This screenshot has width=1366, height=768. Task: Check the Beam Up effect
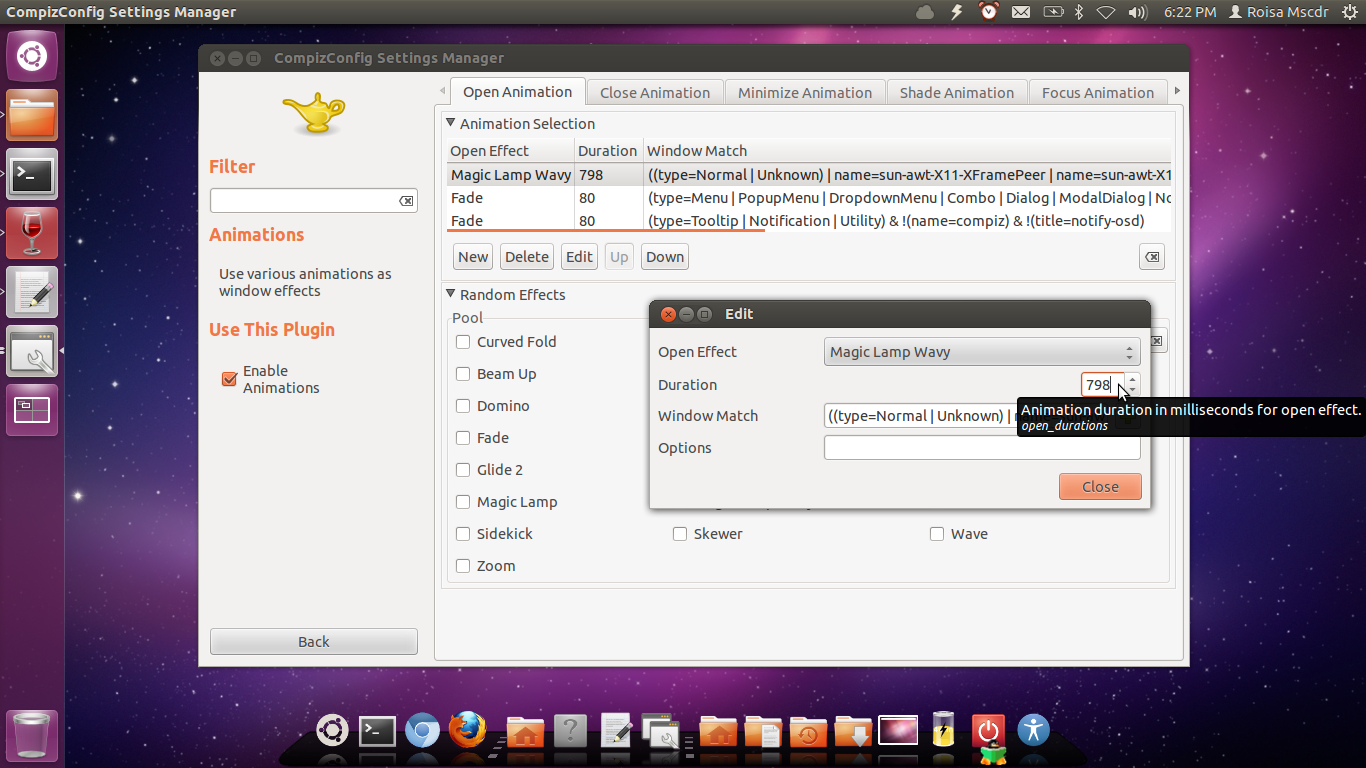463,374
